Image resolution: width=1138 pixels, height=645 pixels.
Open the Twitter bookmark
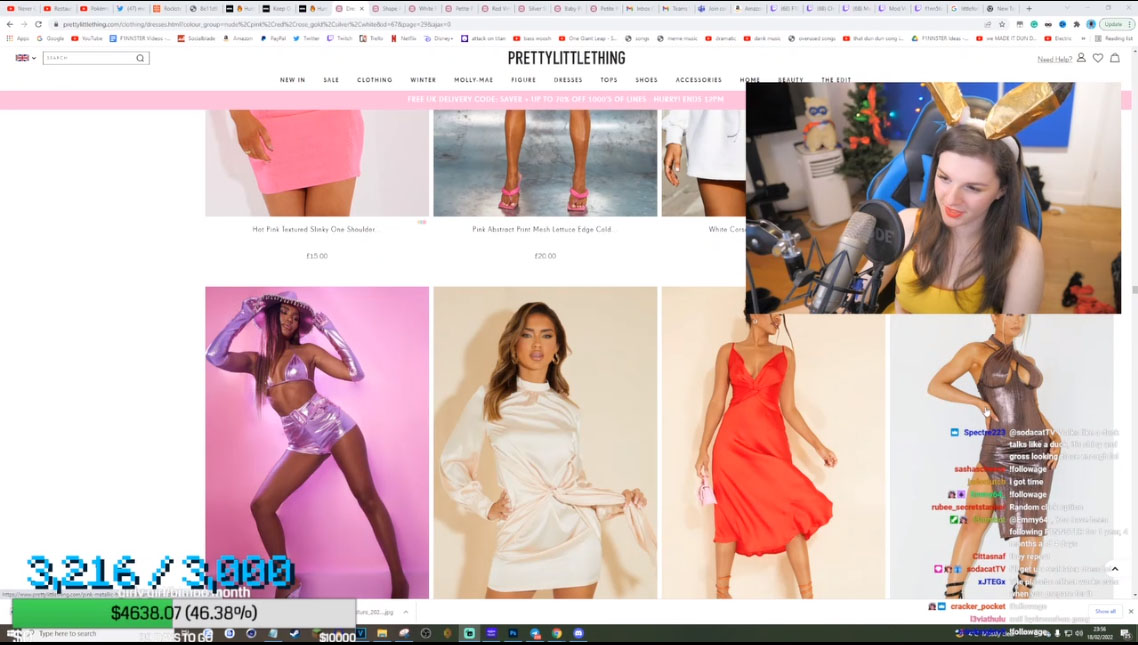pyautogui.click(x=306, y=38)
